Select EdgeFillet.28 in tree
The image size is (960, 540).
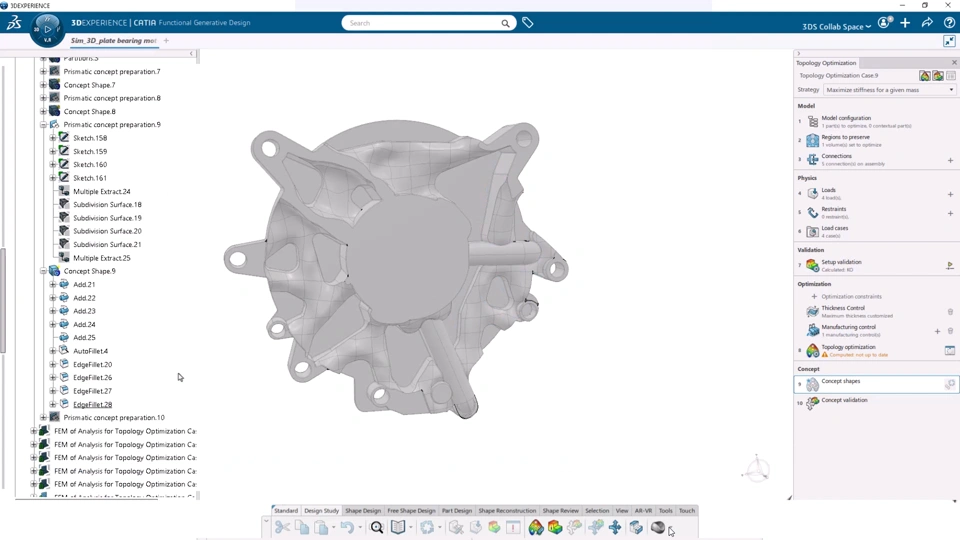point(92,404)
